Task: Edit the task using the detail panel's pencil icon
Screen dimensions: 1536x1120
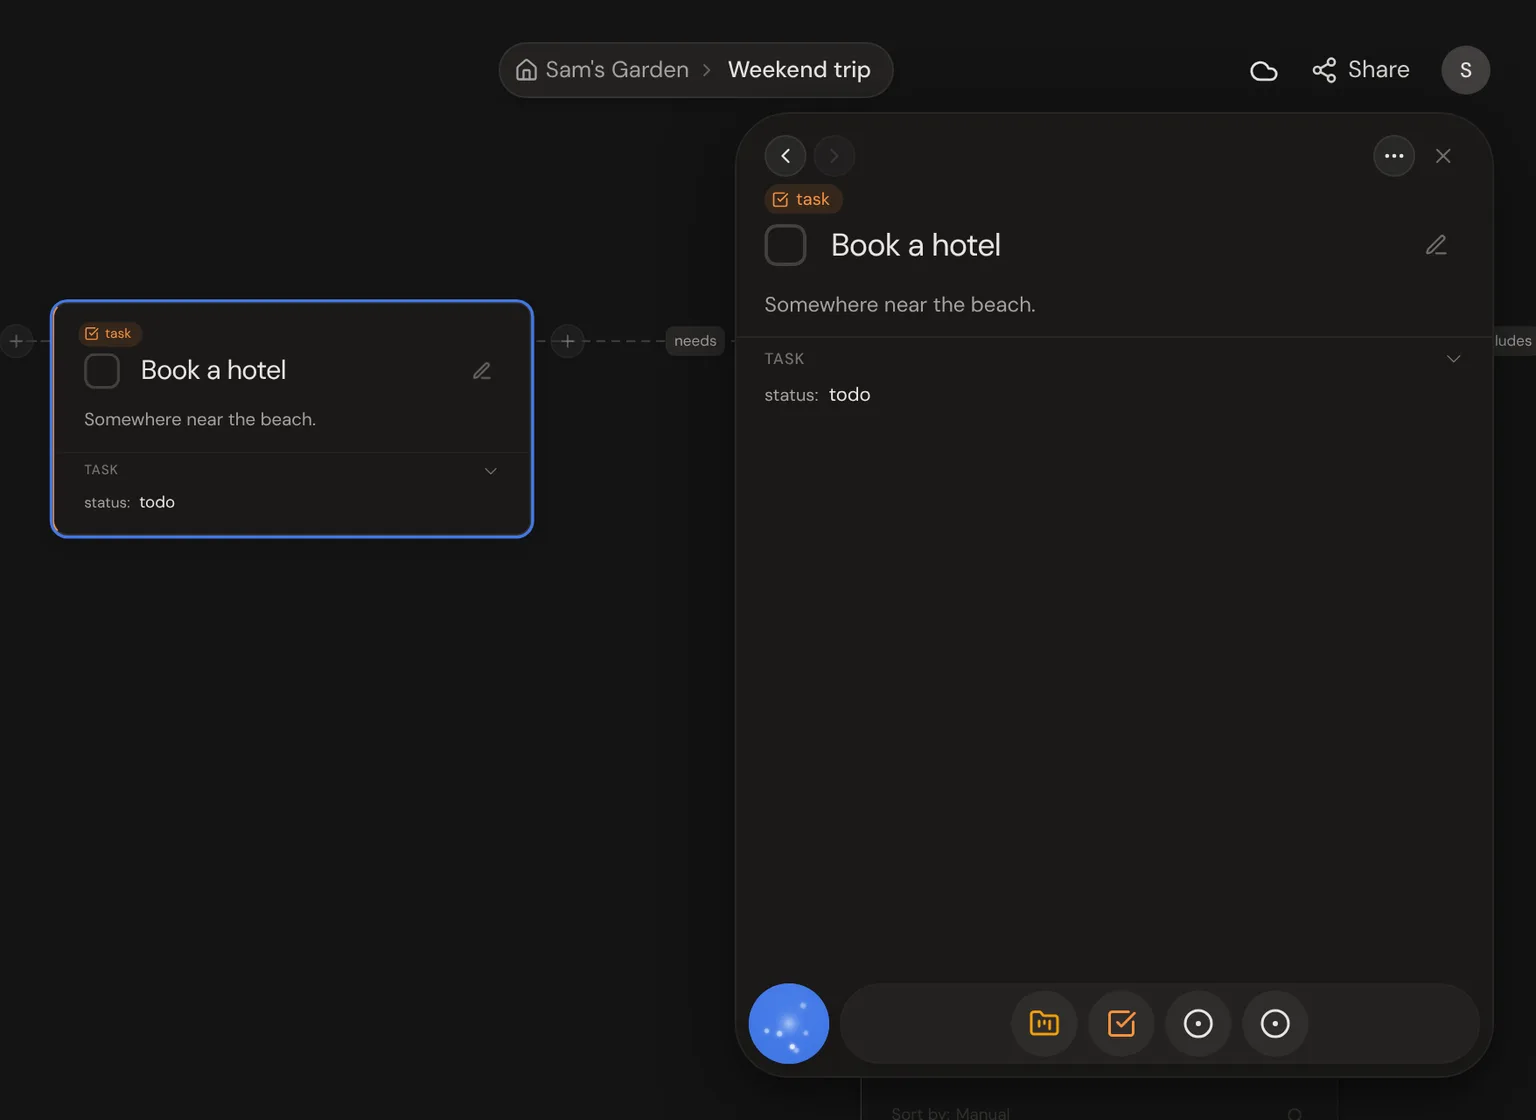Action: 1436,245
